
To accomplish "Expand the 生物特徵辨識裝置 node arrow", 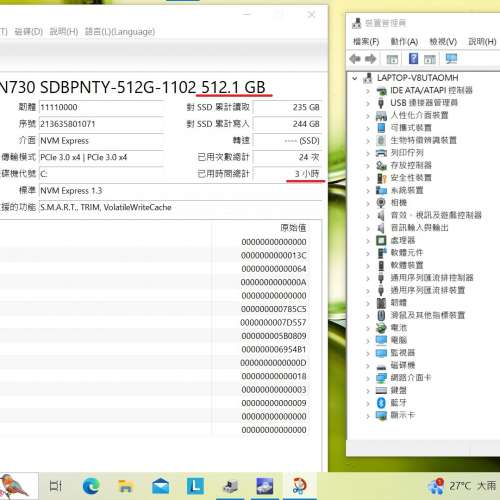I will pyautogui.click(x=368, y=141).
